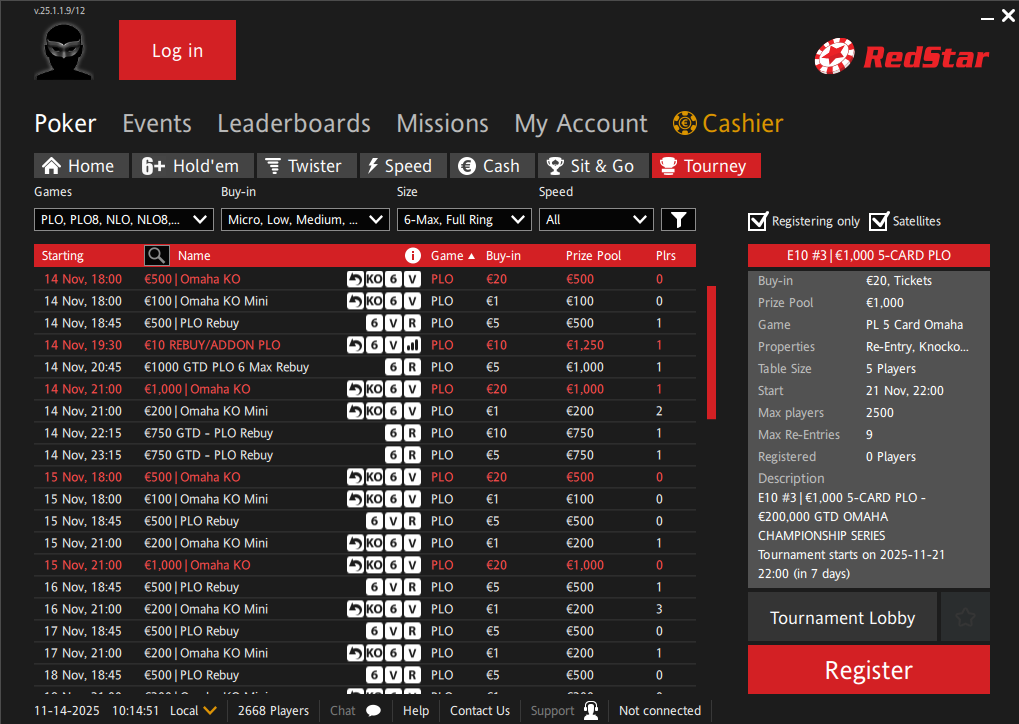
Task: Select the €10 REBUY/ADDON PLO tournament row
Action: tap(212, 345)
